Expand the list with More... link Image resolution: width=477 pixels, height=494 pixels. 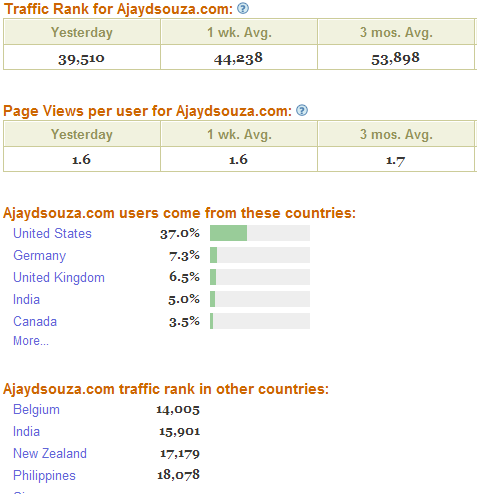[x=31, y=341]
